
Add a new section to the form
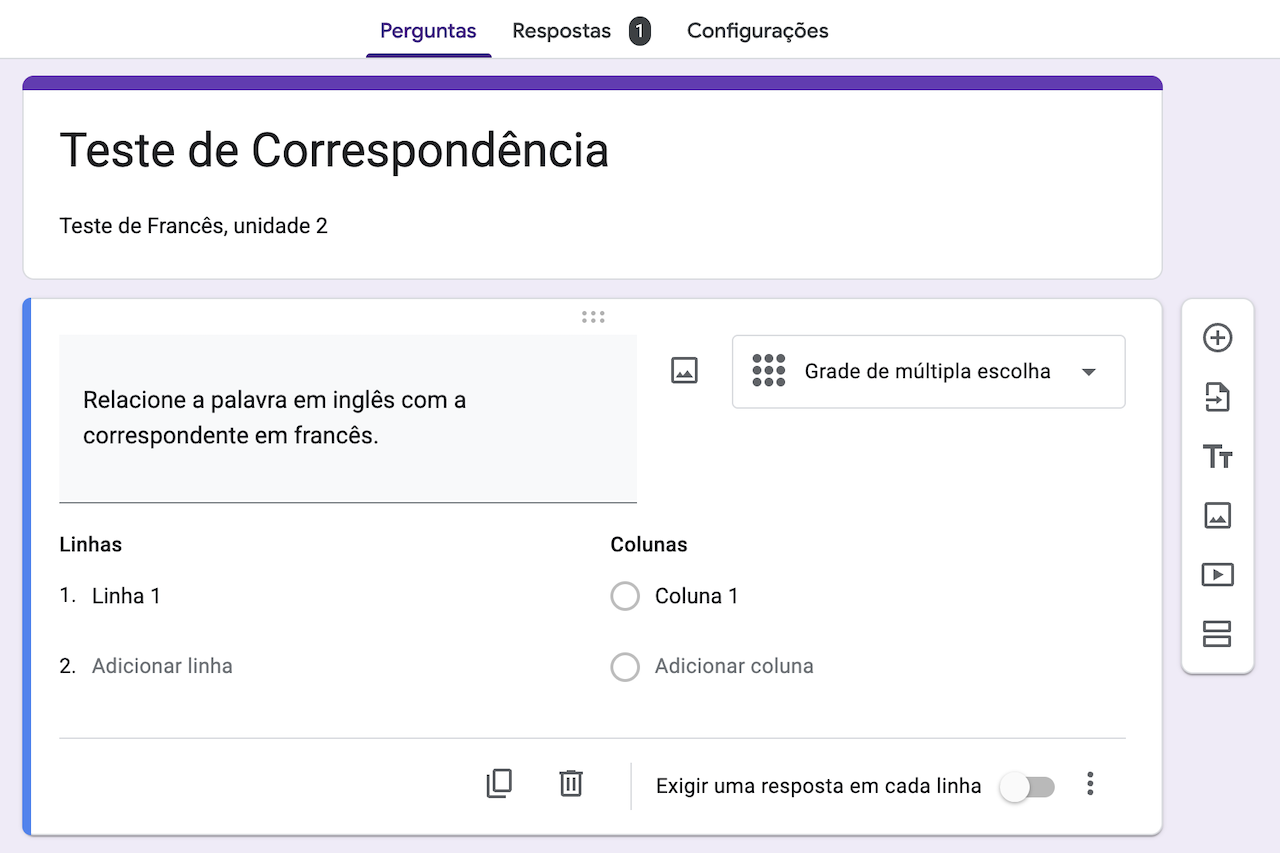1217,634
